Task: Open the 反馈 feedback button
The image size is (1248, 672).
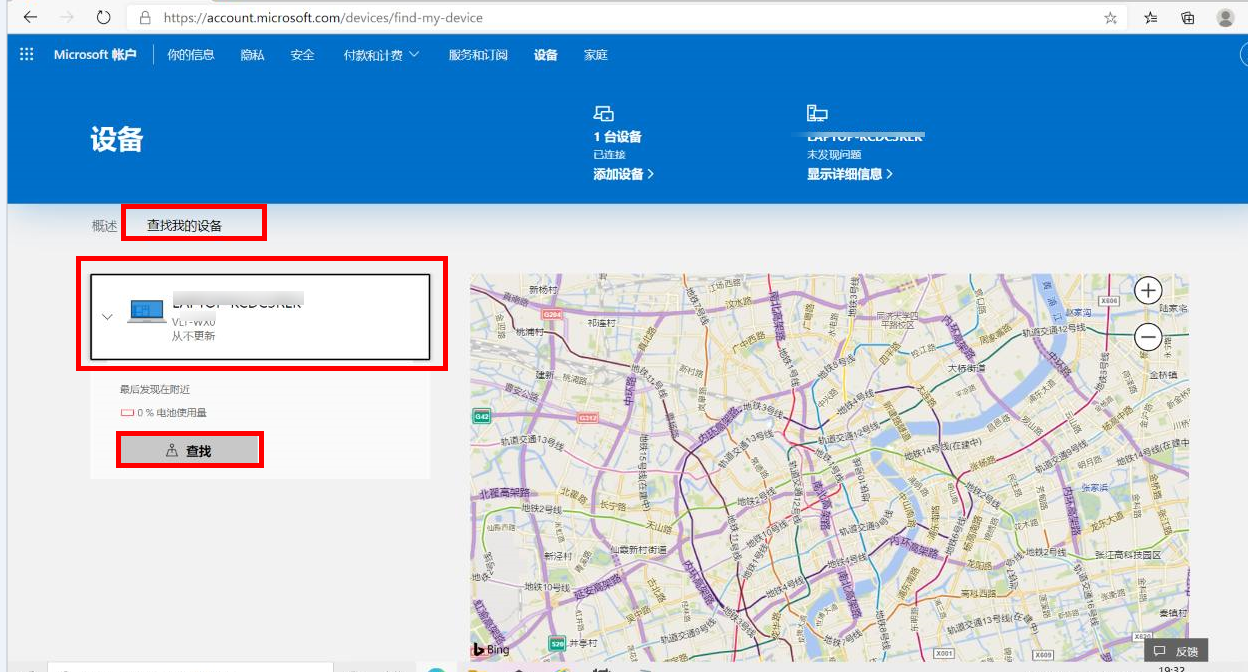Action: [1175, 651]
